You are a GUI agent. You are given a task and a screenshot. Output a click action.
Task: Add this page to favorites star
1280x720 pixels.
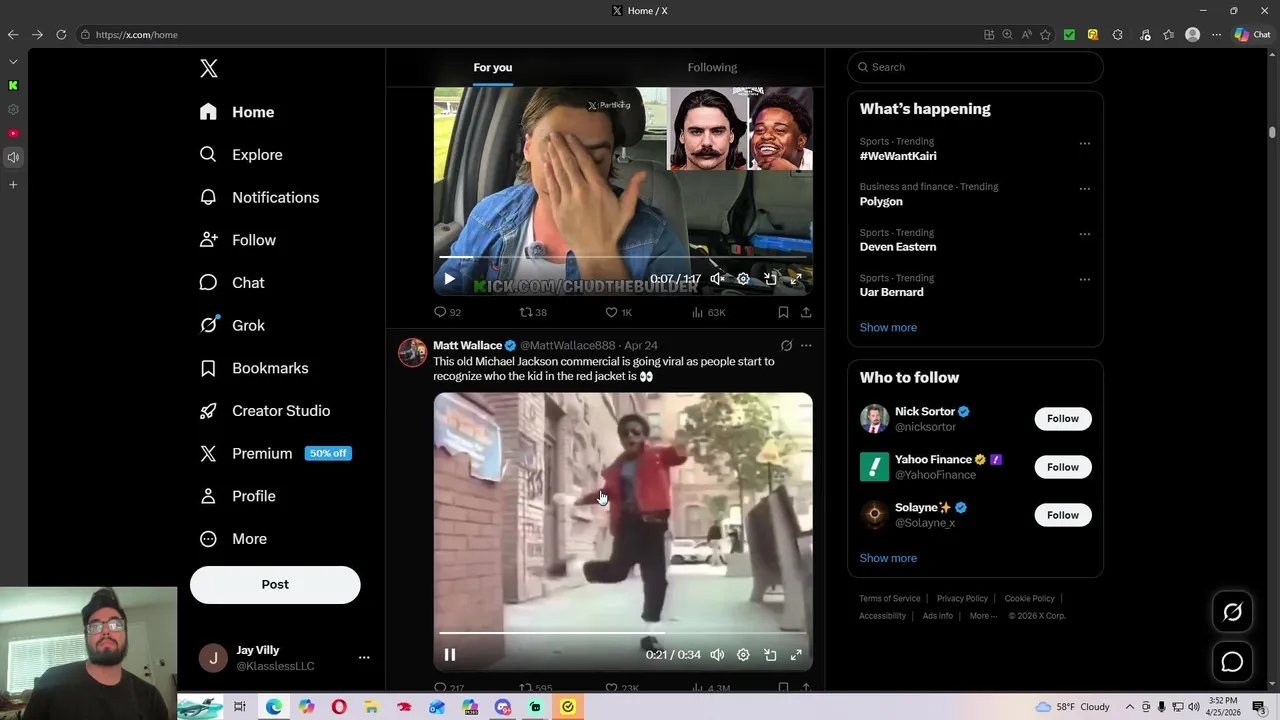click(1045, 34)
